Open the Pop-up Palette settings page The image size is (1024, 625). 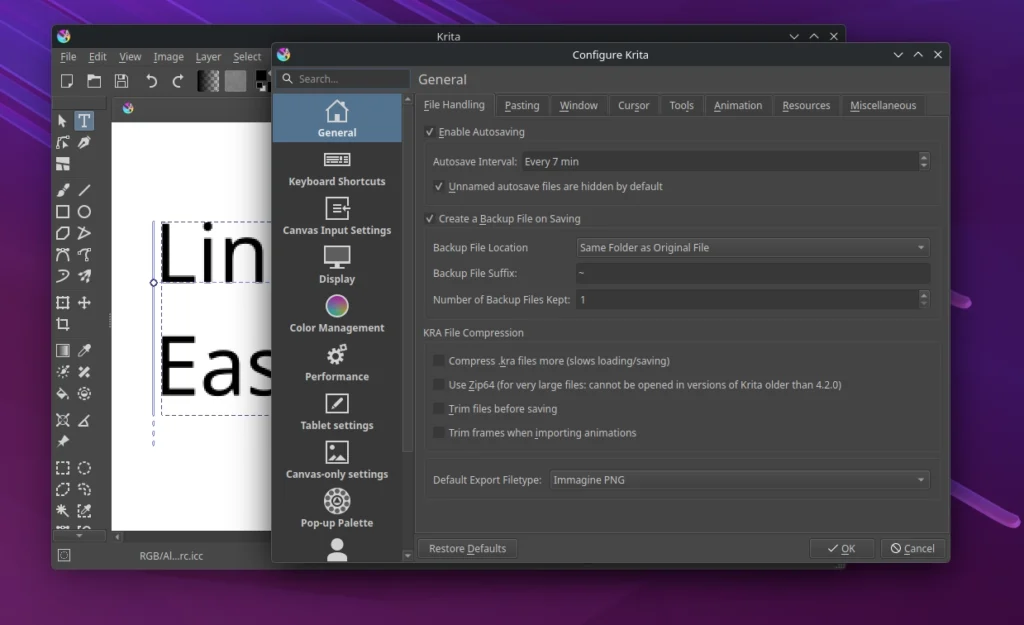(x=336, y=507)
